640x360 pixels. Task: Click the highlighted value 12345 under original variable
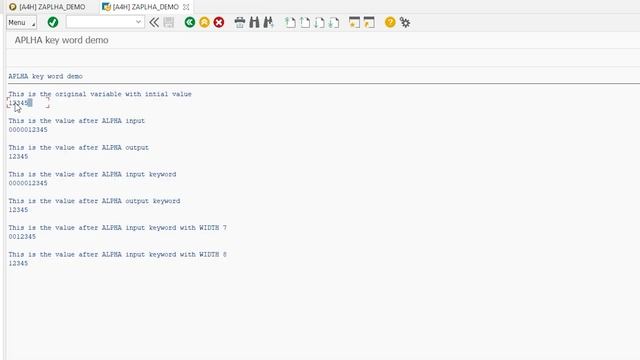(x=20, y=103)
